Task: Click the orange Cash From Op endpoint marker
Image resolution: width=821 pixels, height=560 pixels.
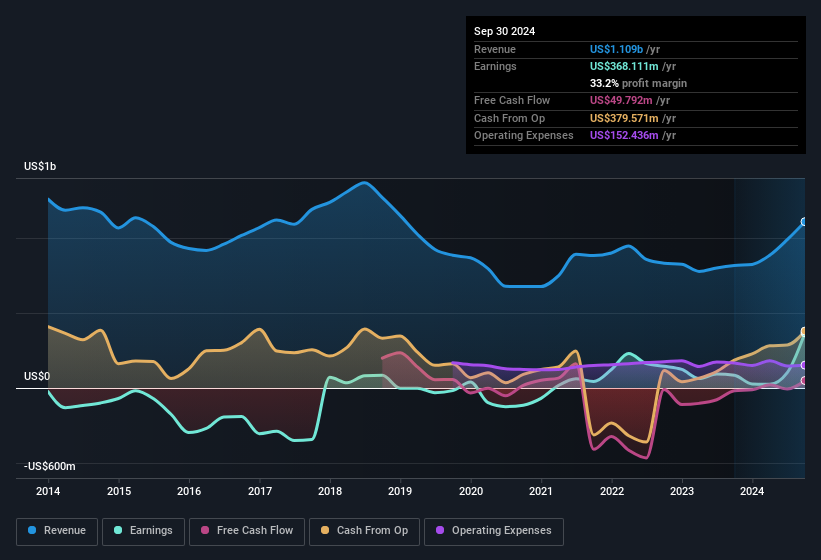Action: pos(804,332)
